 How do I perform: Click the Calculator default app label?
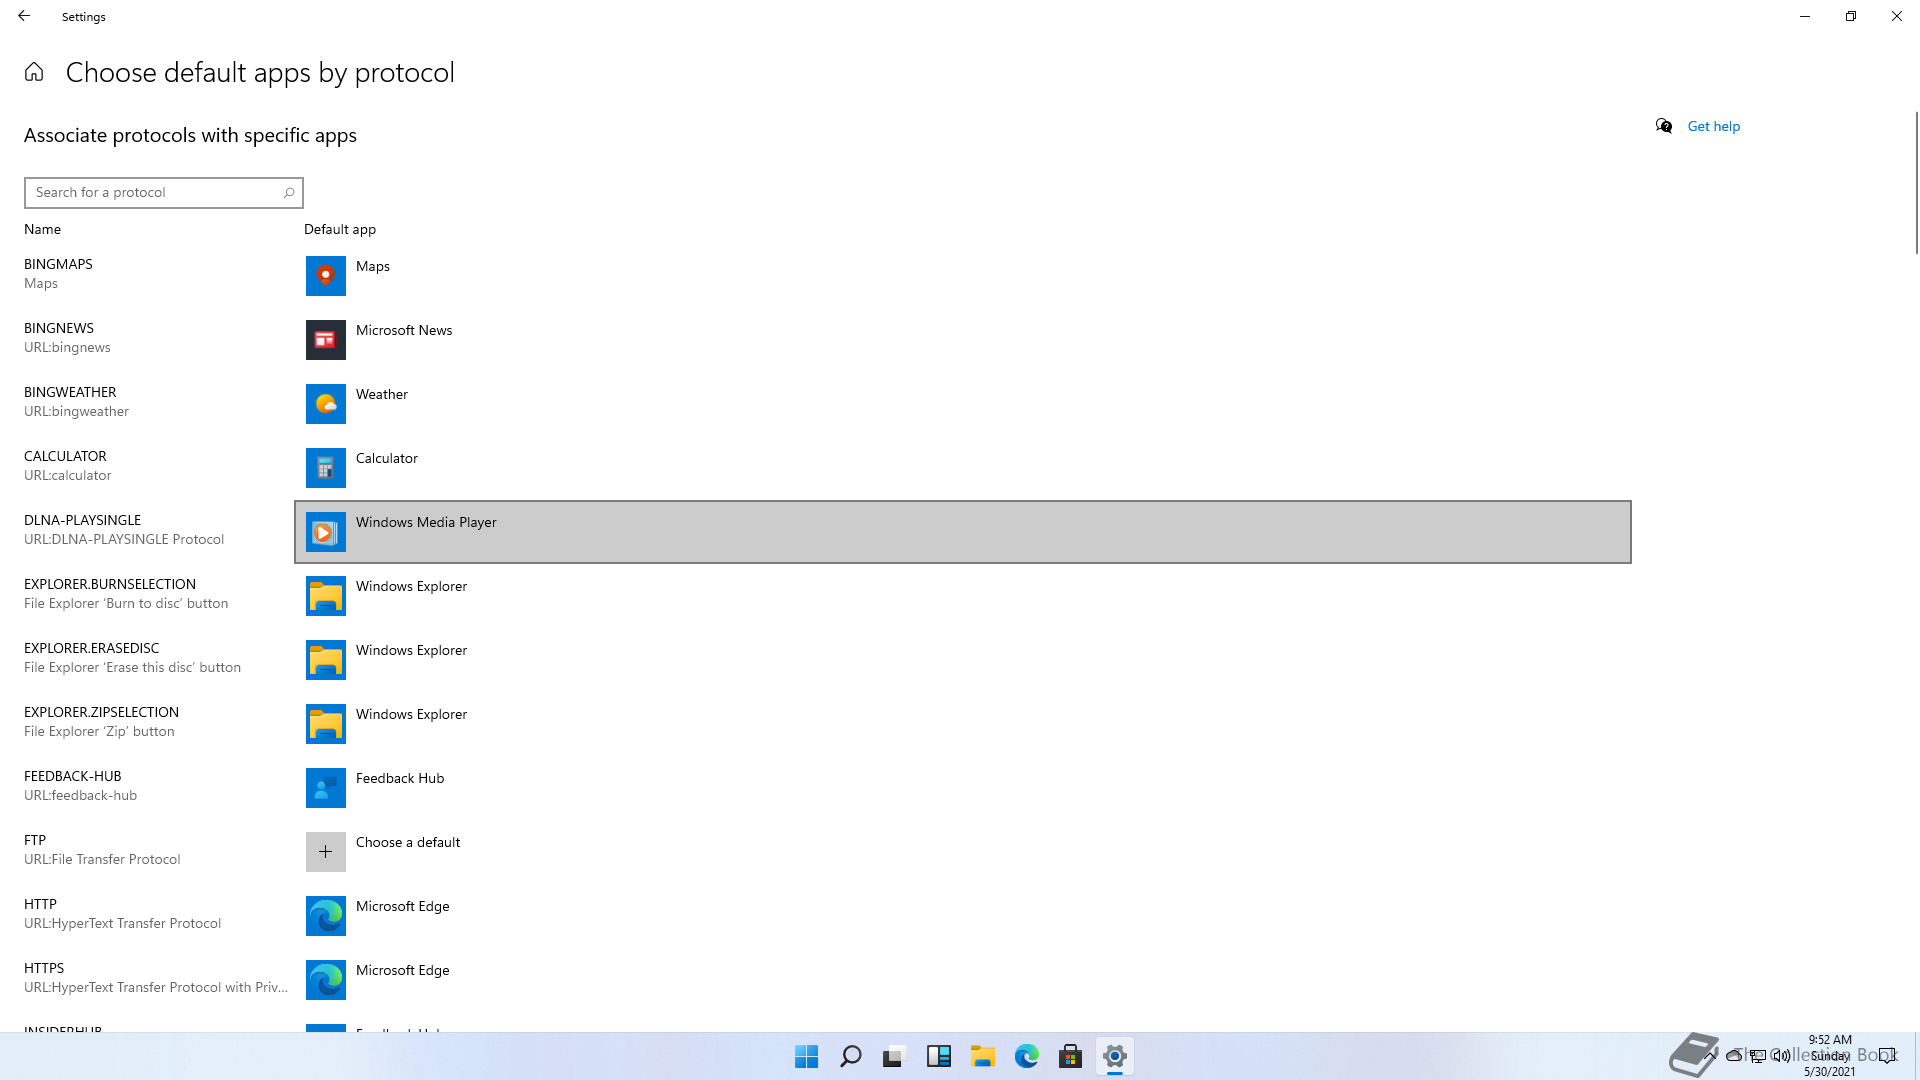(387, 458)
